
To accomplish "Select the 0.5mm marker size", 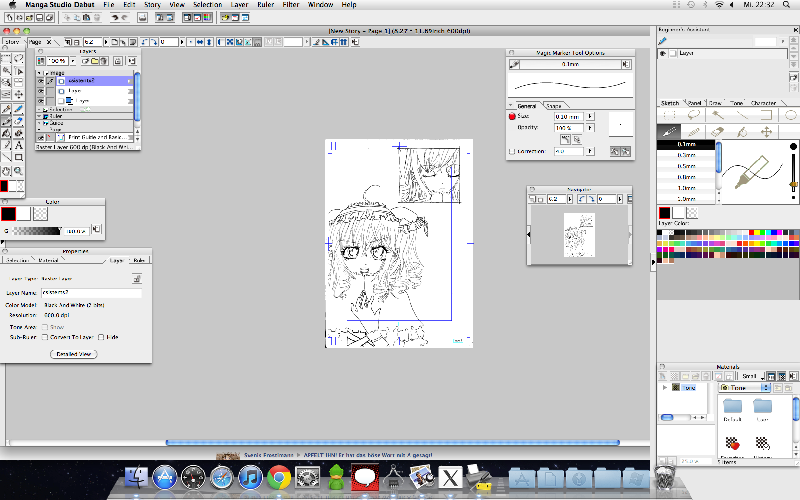I will pyautogui.click(x=686, y=166).
